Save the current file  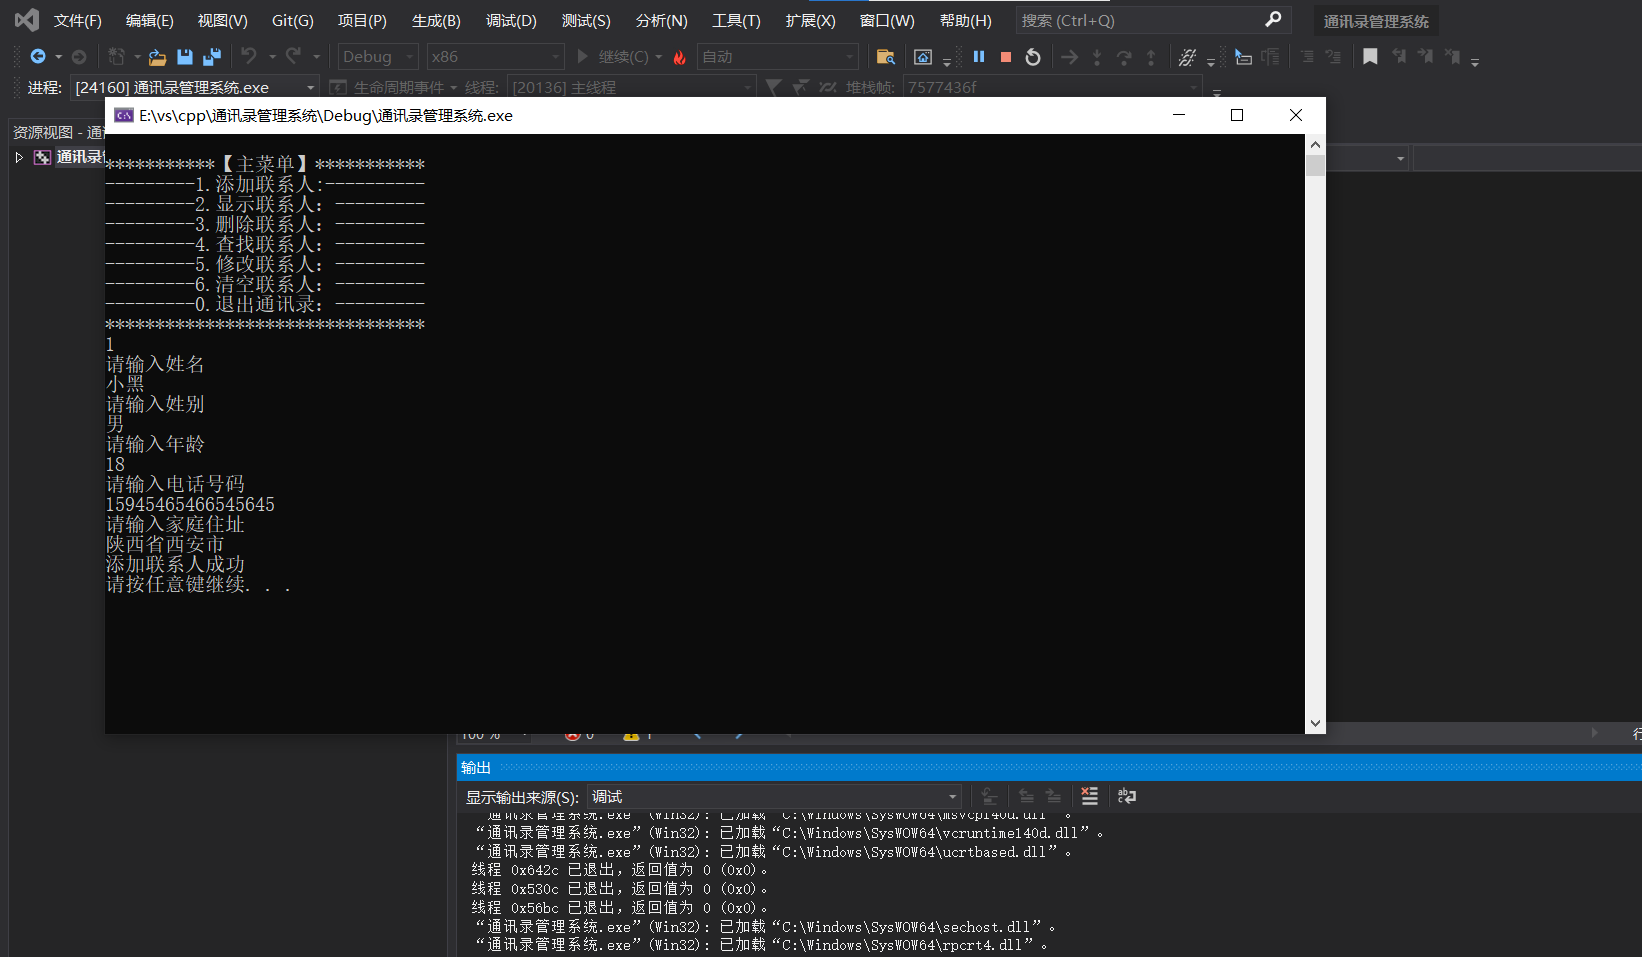(184, 57)
